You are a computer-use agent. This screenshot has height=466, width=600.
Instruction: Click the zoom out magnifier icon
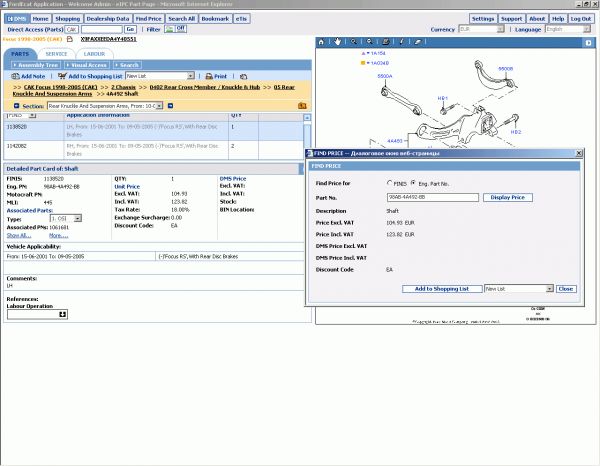(368, 42)
